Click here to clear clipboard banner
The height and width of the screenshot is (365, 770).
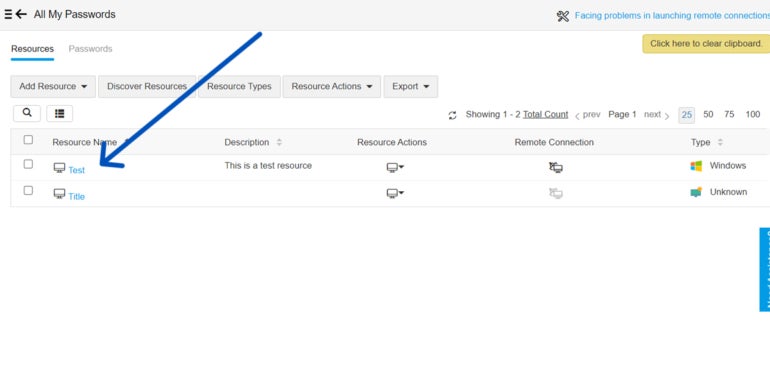click(x=706, y=44)
